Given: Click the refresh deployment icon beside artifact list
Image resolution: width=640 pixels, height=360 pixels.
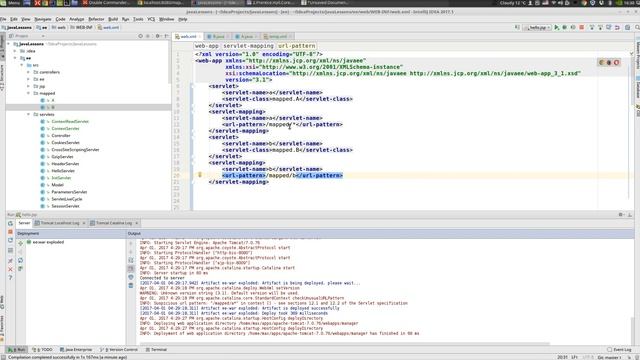Looking at the screenshot, I should click(x=20, y=260).
